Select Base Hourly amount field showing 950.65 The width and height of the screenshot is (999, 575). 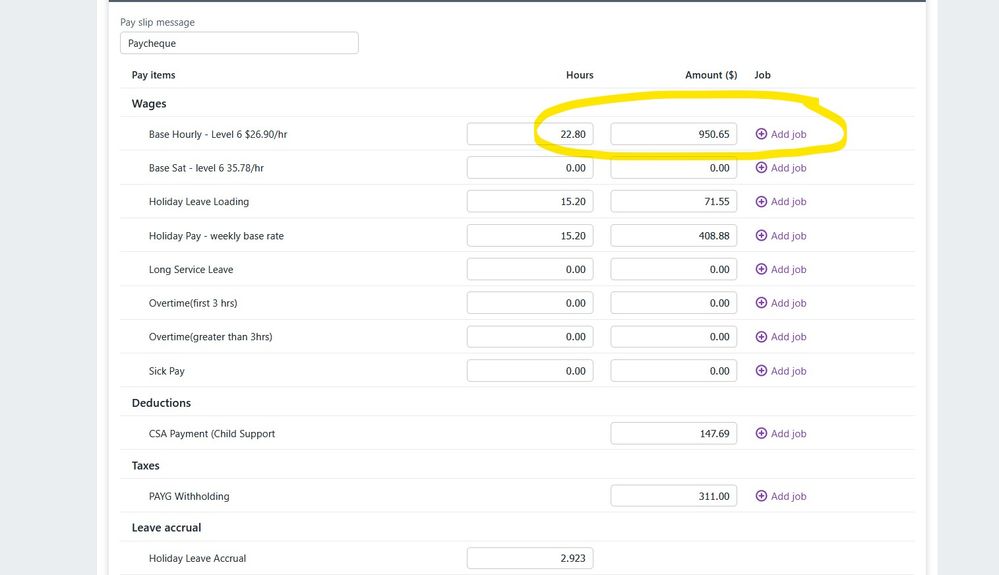tap(673, 134)
